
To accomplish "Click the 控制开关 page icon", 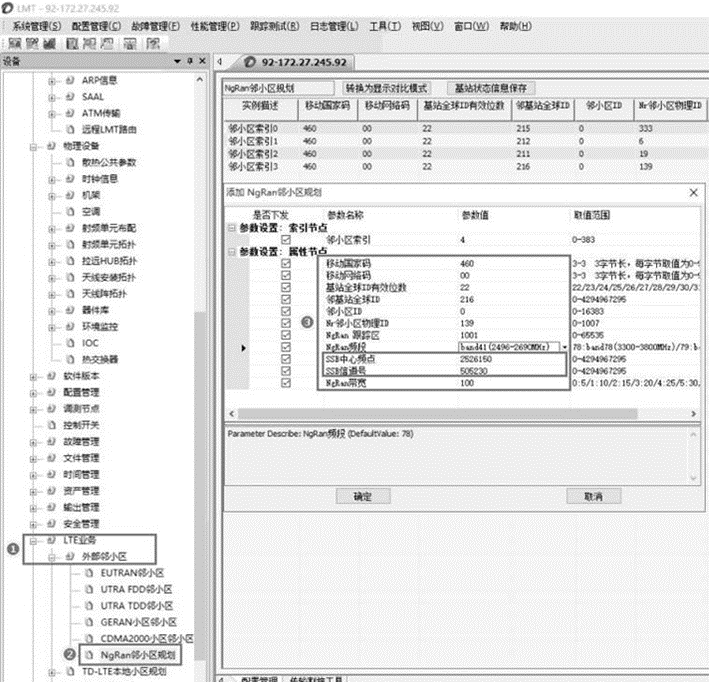I will [52, 425].
